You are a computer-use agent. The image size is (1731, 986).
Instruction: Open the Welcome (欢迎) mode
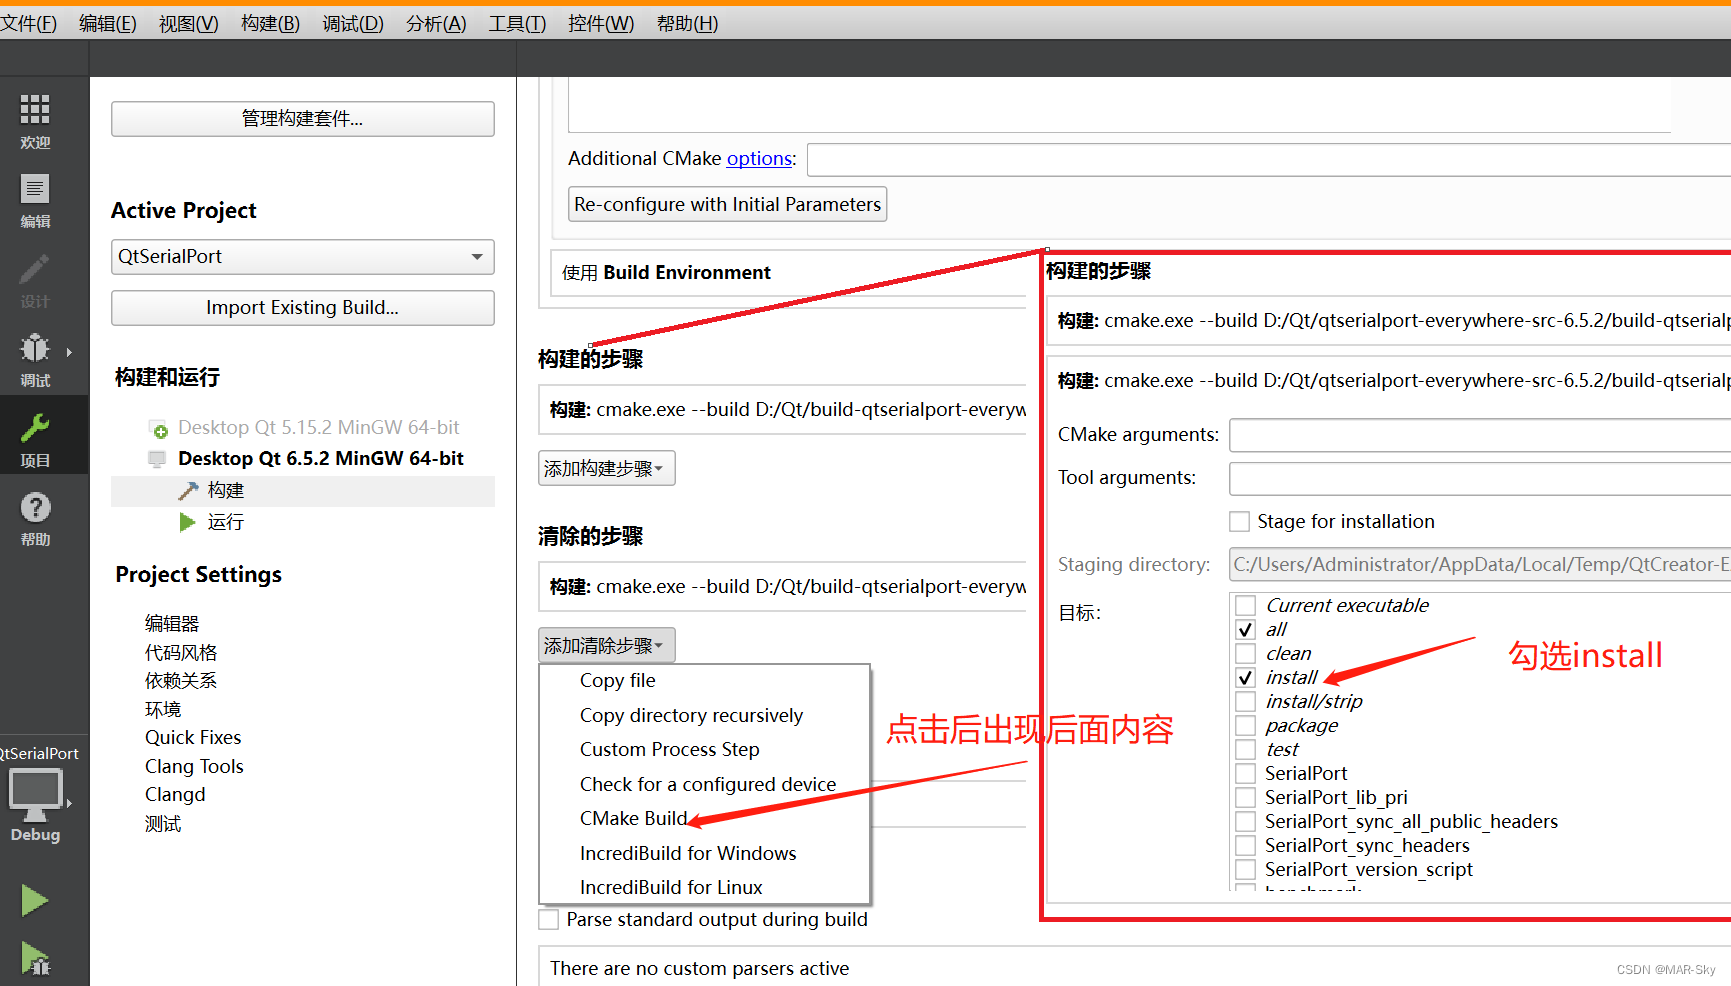35,121
